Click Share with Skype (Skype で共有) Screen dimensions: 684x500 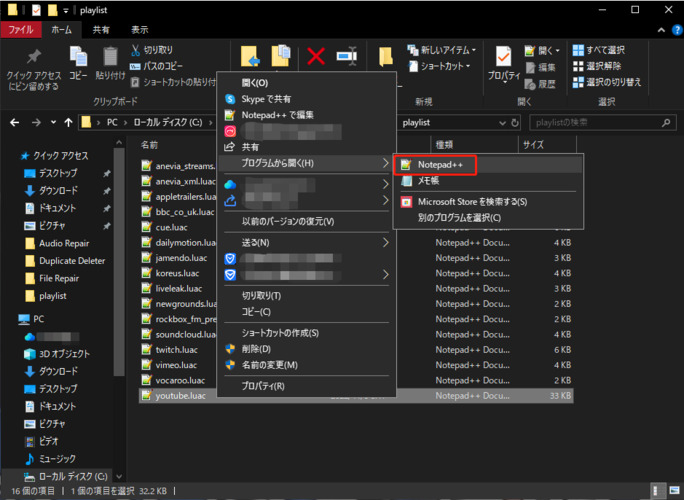(306, 99)
